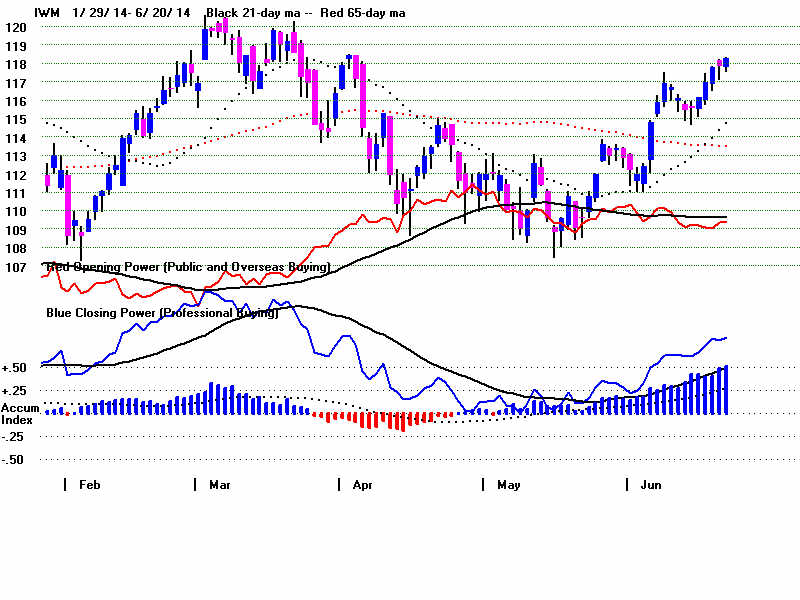
Task: Click the Mar month marker label
Action: pyautogui.click(x=220, y=485)
